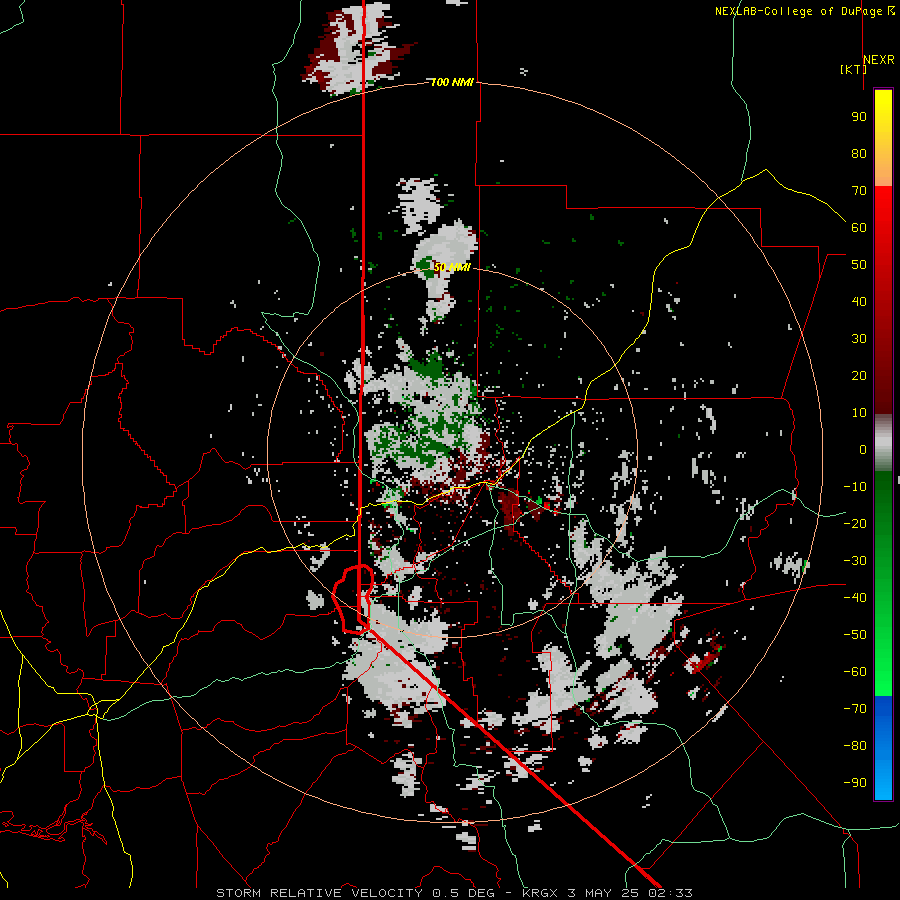The width and height of the screenshot is (900, 900).
Task: Click the NEXR label above the scale
Action: pyautogui.click(x=879, y=60)
